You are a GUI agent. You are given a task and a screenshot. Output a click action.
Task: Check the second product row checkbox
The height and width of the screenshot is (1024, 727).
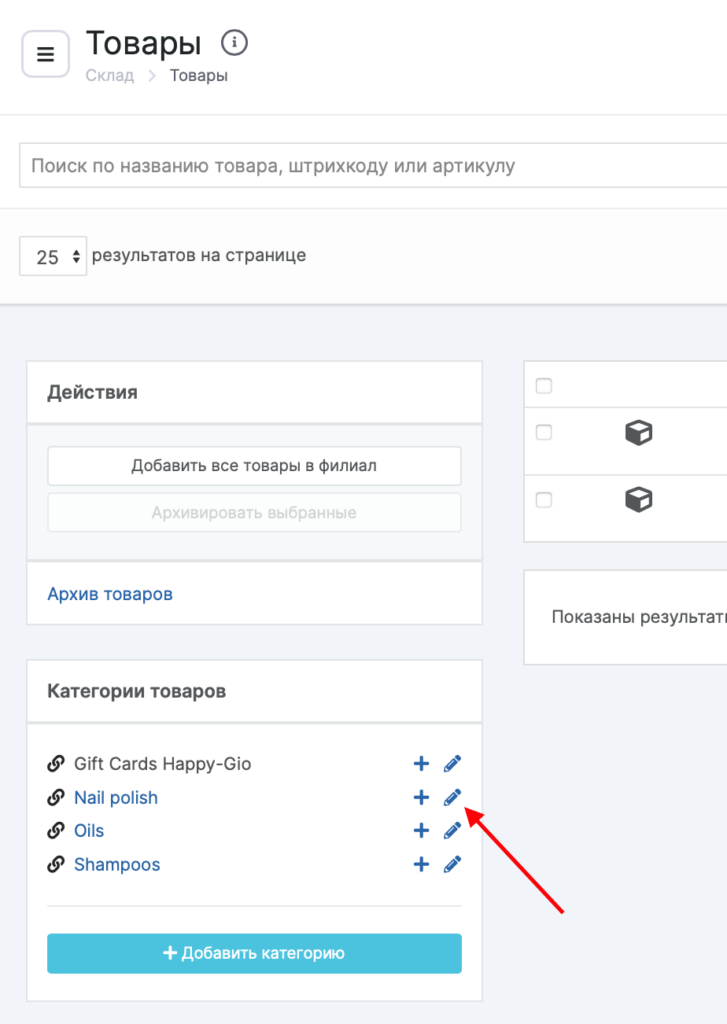[544, 500]
